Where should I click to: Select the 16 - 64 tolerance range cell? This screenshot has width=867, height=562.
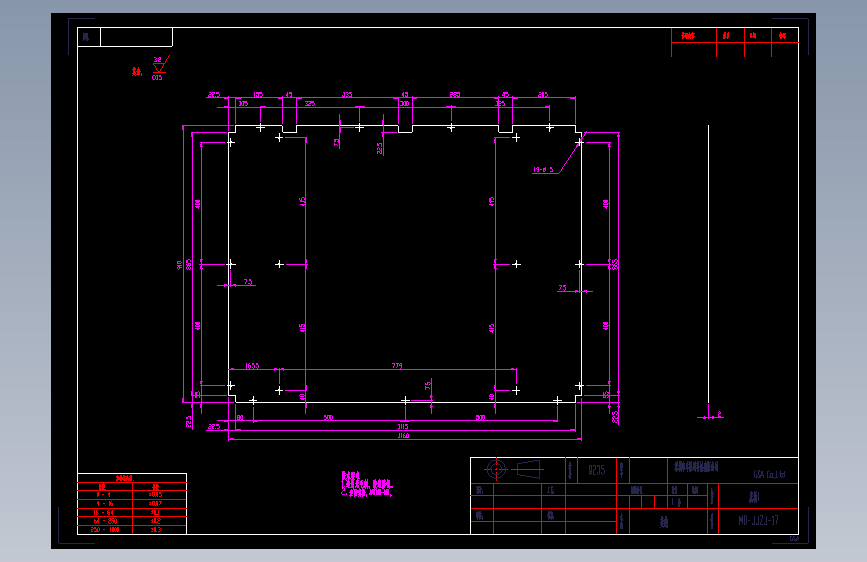(x=105, y=513)
